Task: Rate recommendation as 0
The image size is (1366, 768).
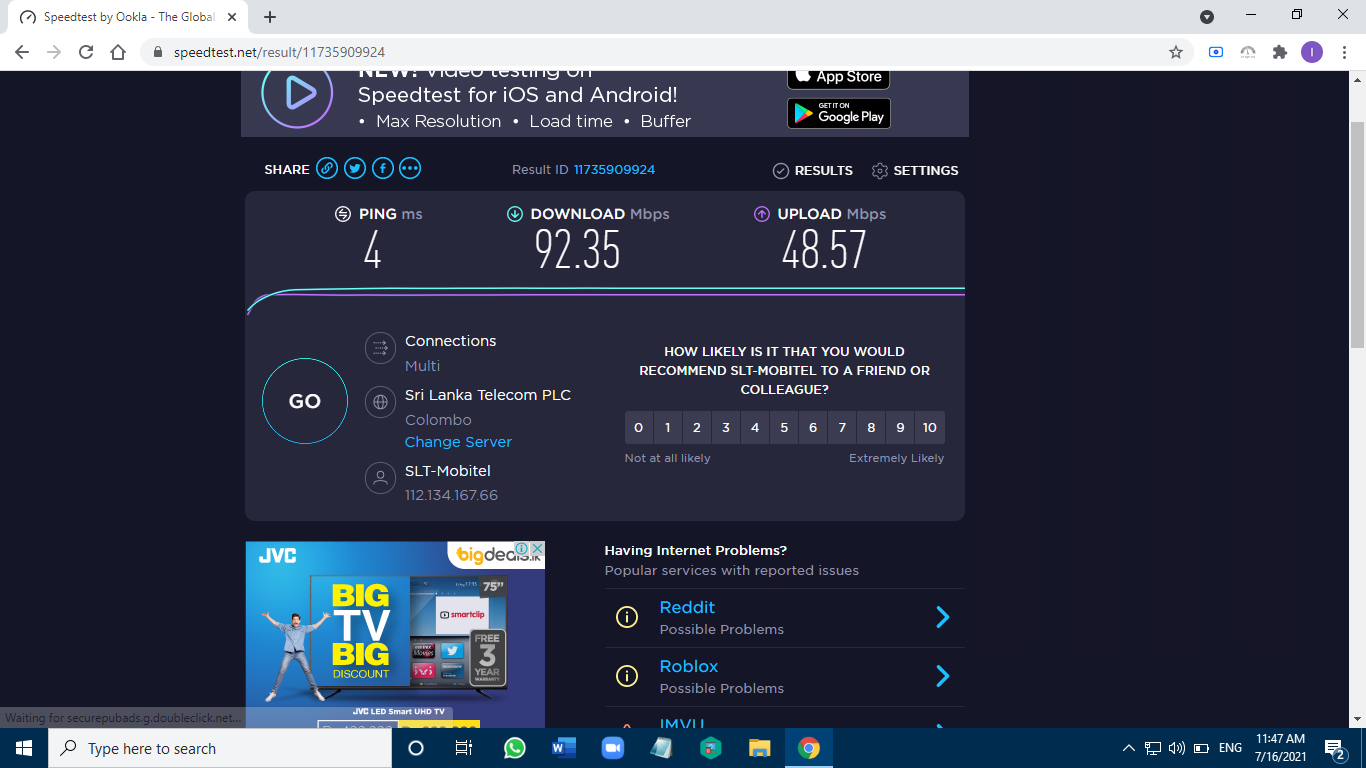Action: click(639, 428)
